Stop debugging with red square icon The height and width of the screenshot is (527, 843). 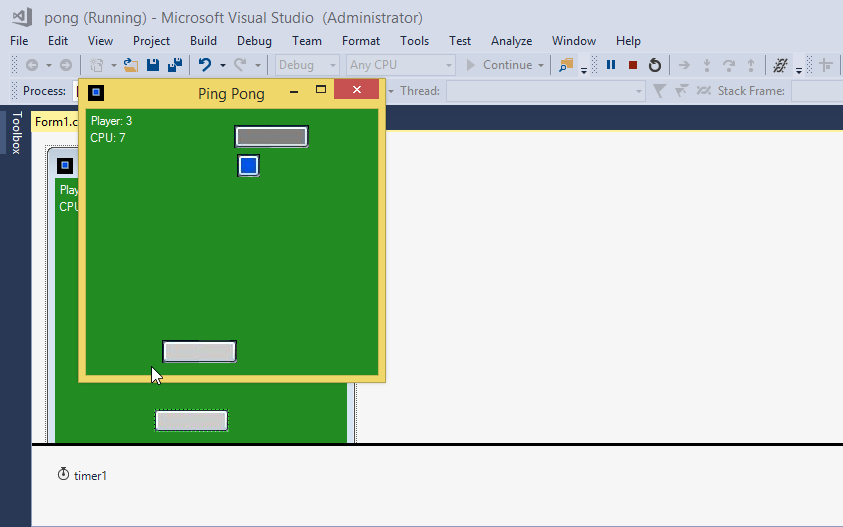[632, 65]
